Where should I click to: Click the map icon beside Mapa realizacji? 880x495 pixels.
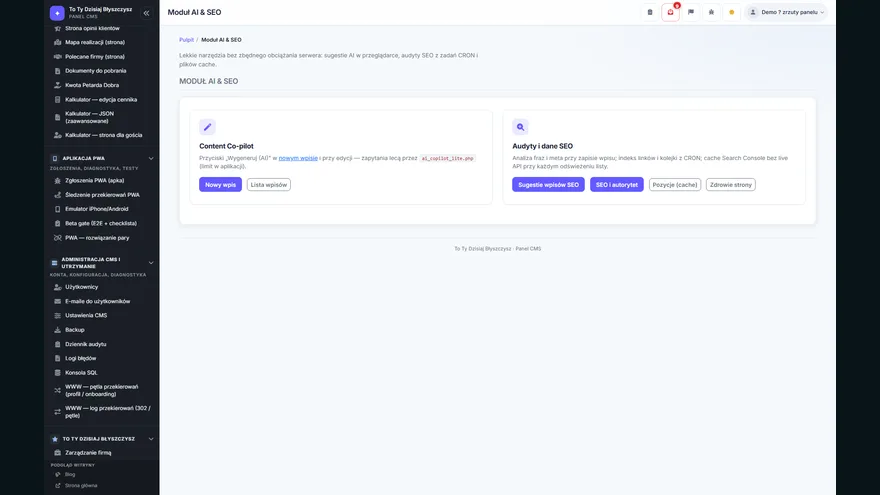tap(57, 42)
